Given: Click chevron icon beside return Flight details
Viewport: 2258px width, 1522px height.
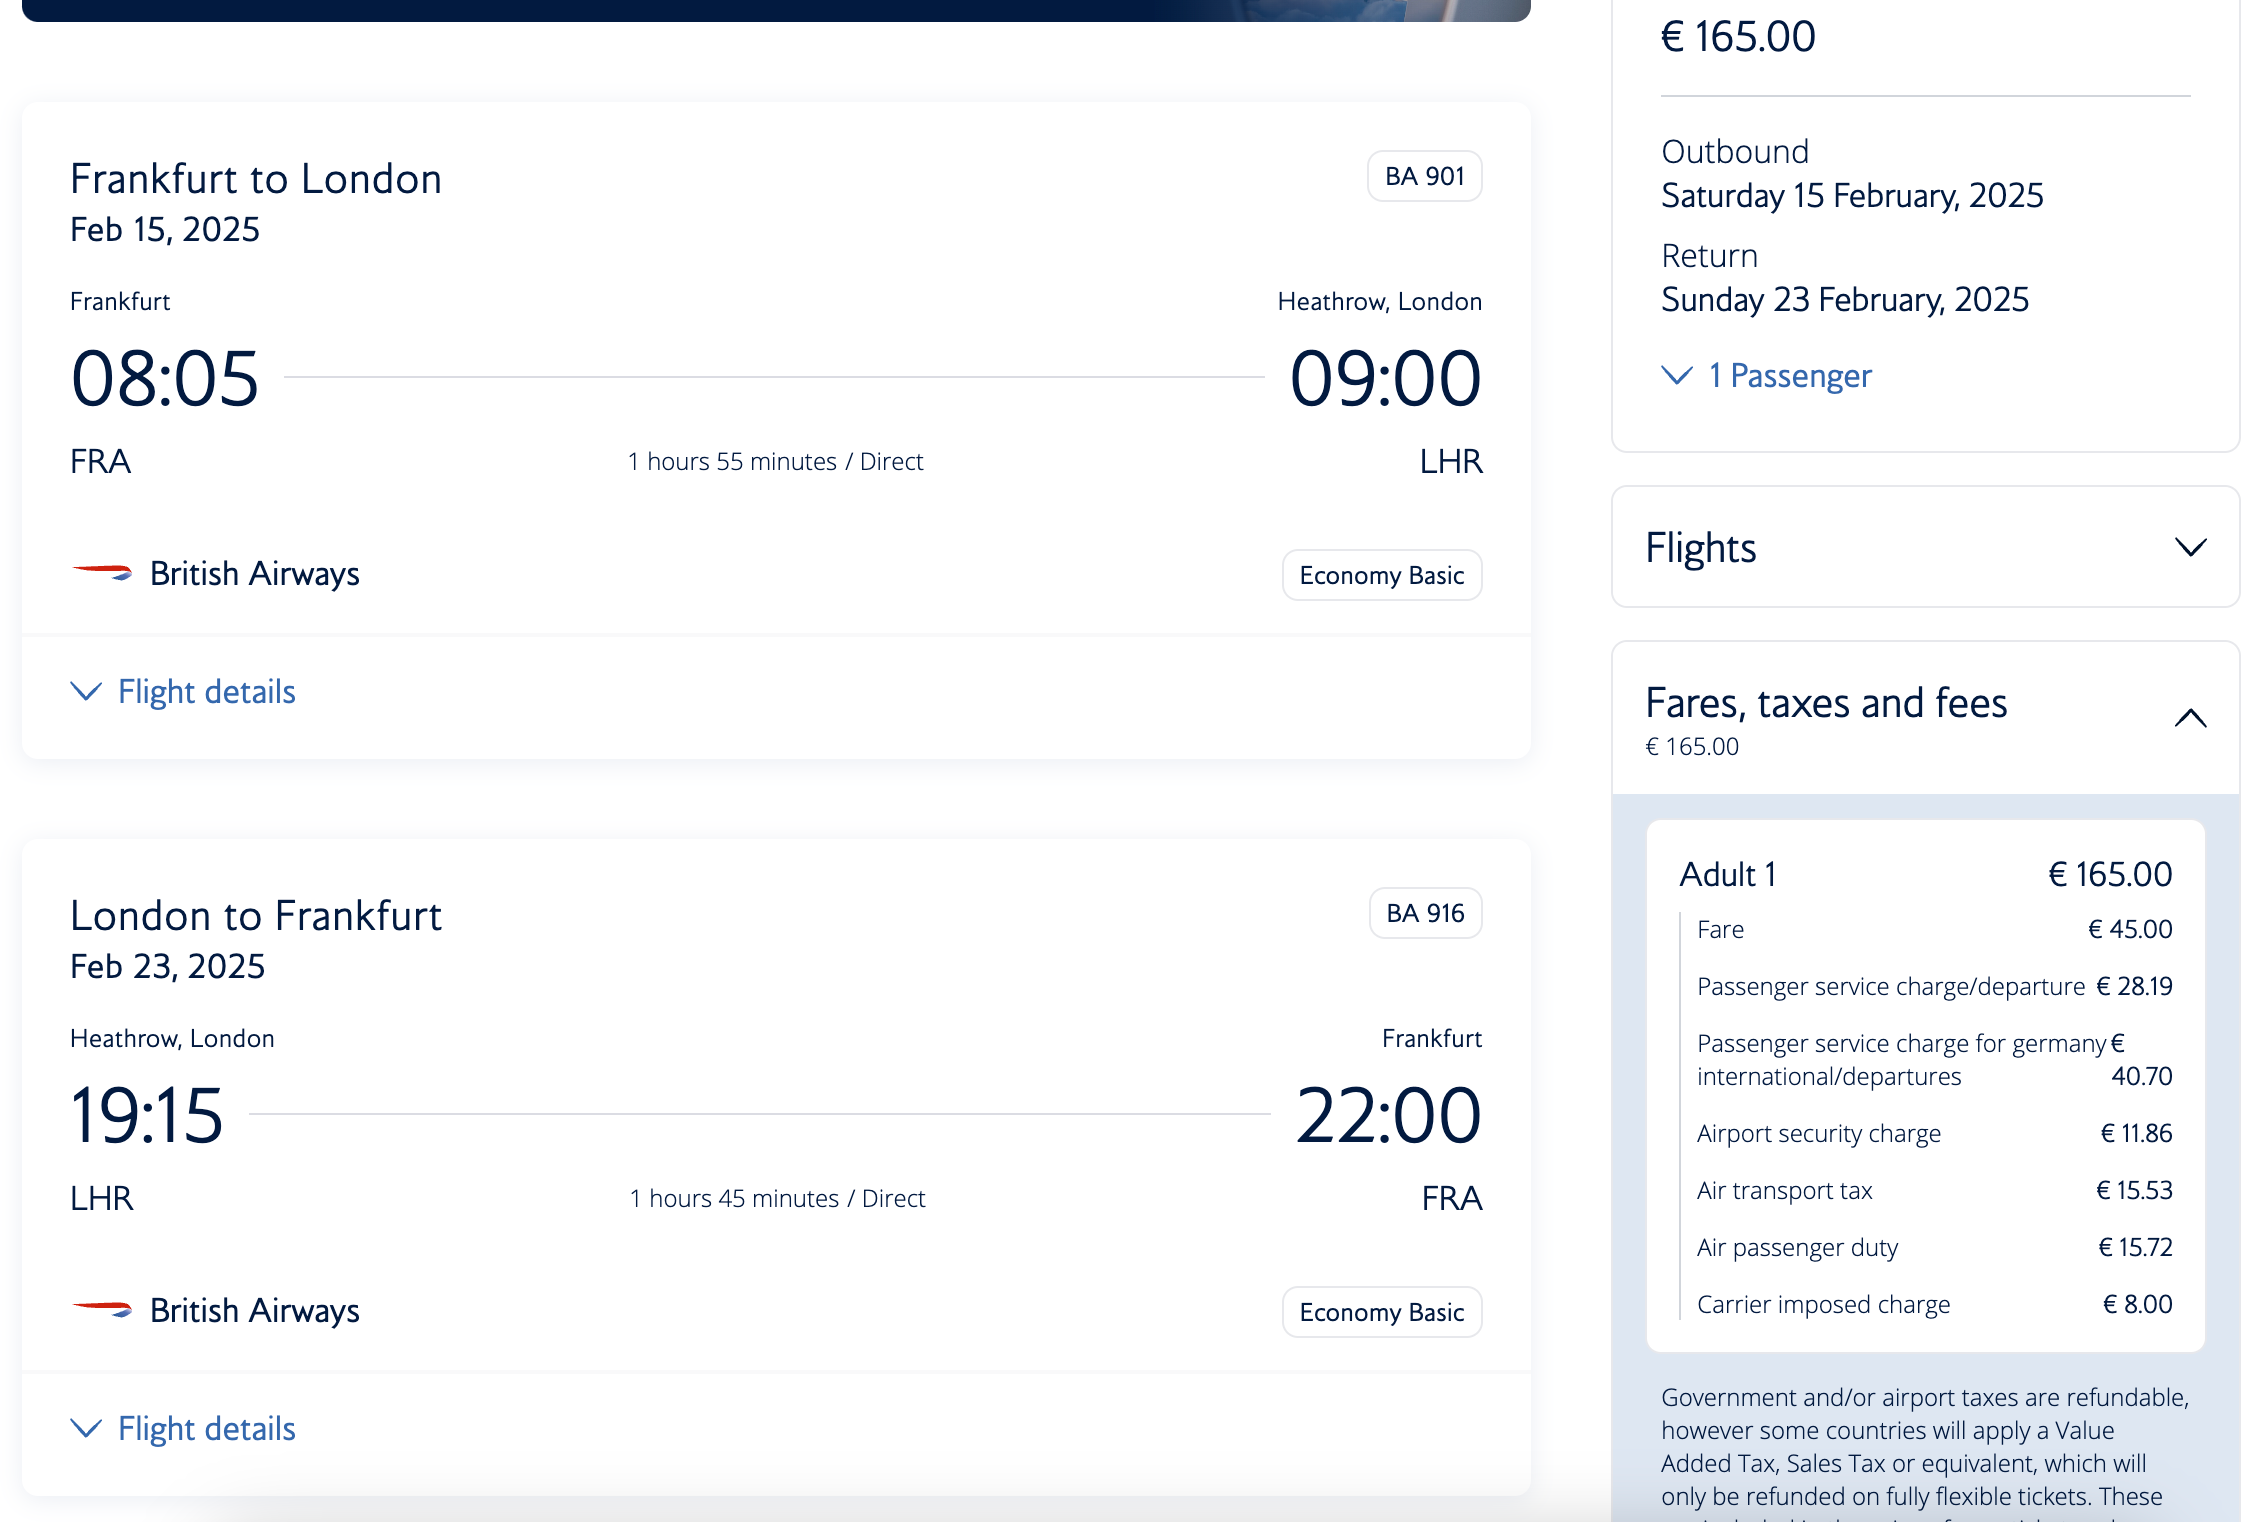Looking at the screenshot, I should [86, 1428].
